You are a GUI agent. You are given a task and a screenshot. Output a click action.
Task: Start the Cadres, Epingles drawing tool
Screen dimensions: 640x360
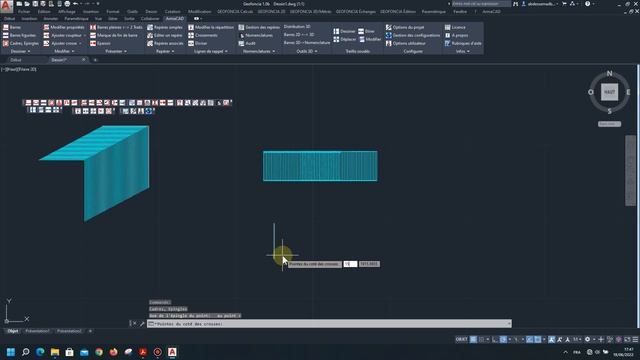click(20, 43)
